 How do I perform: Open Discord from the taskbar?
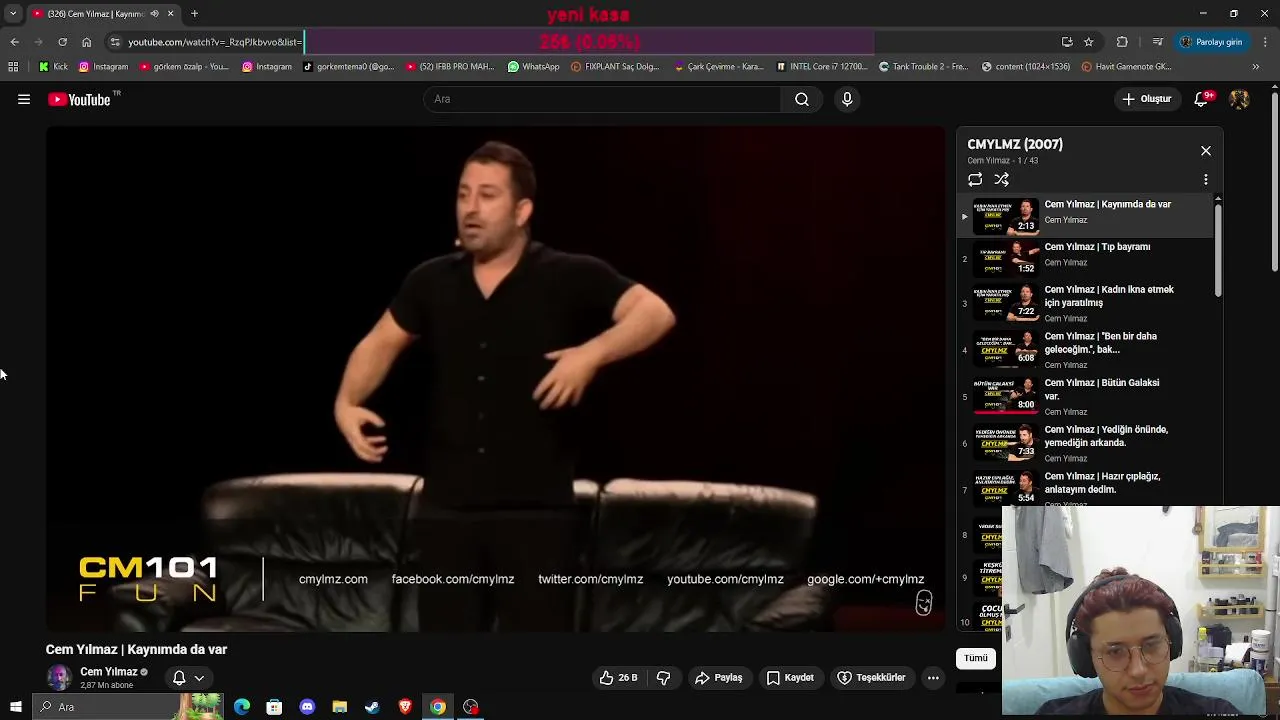[307, 707]
